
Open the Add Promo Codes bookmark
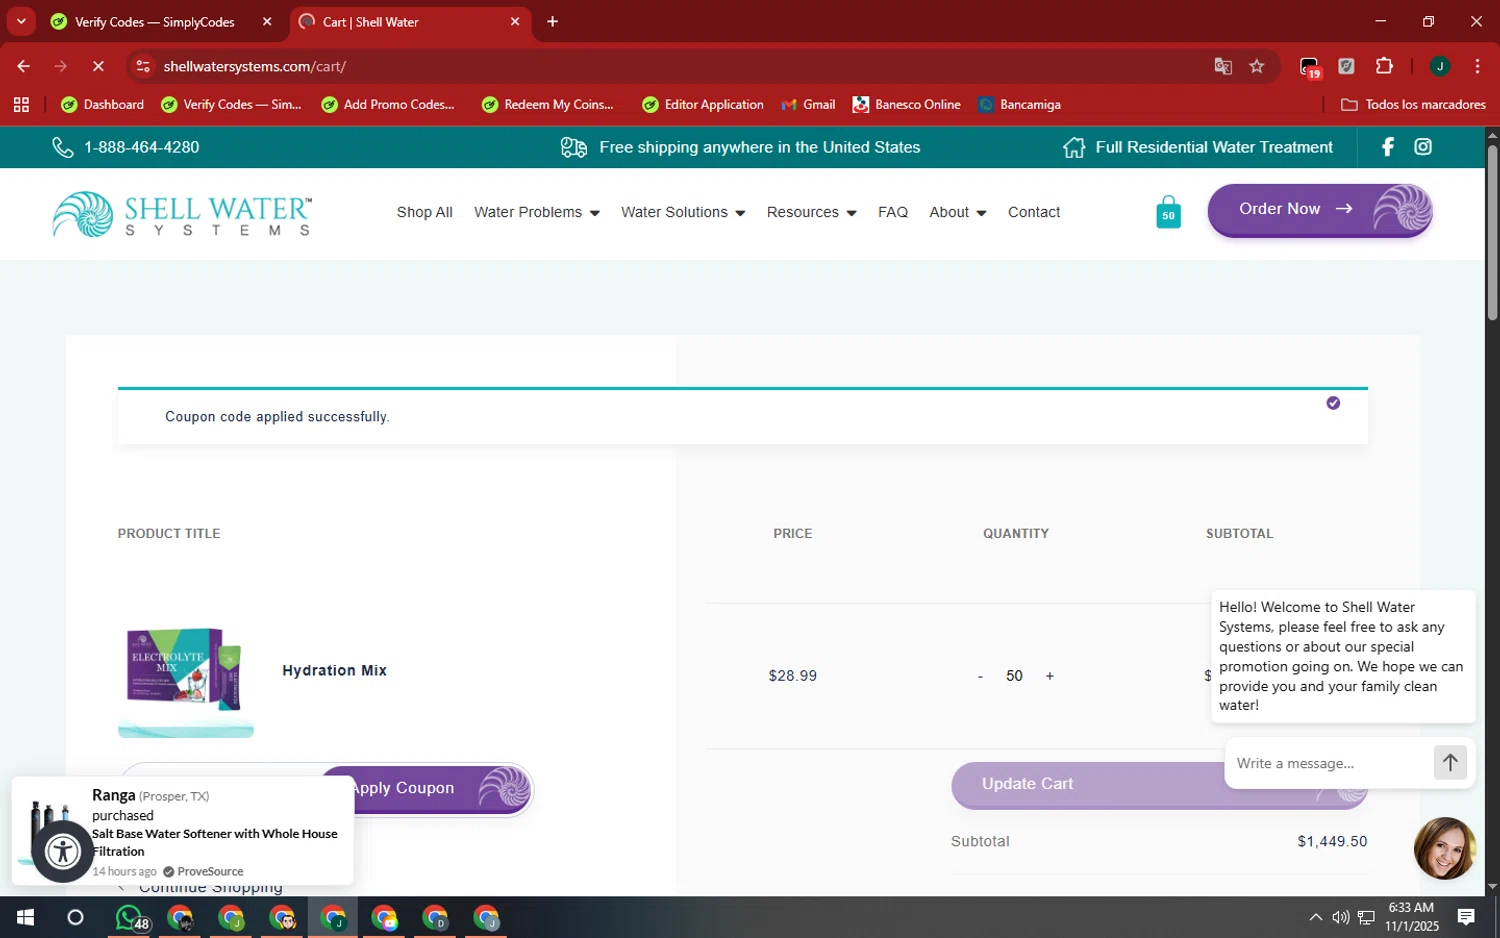tap(387, 104)
